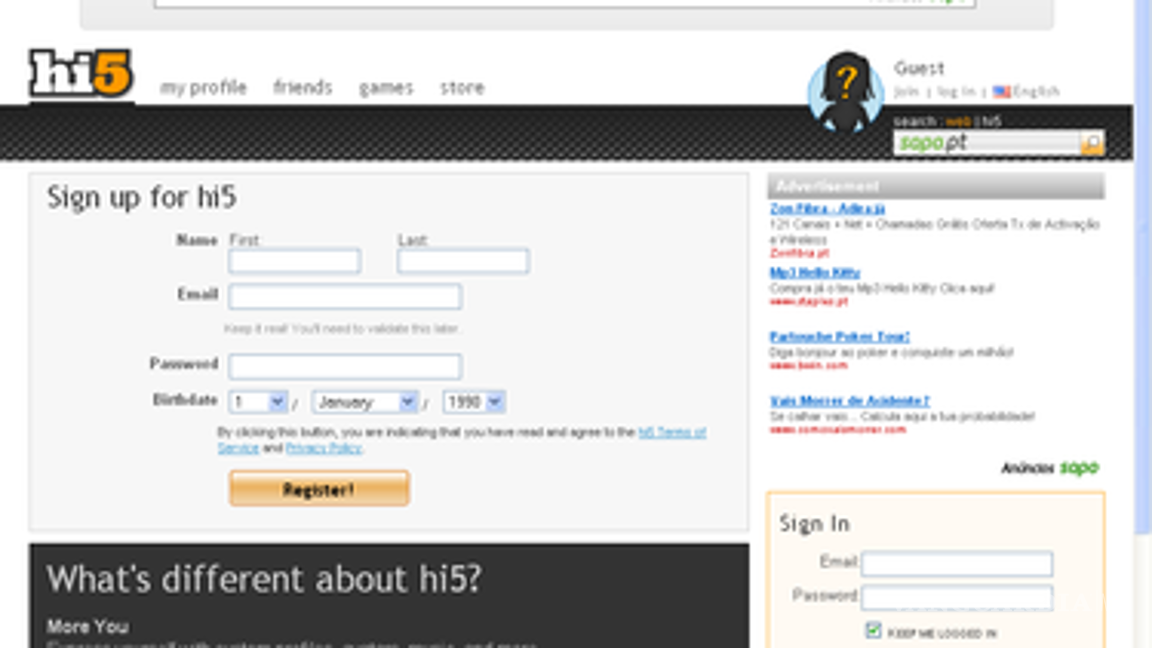This screenshot has width=1152, height=648.
Task: Go to my profile tab
Action: coord(203,88)
